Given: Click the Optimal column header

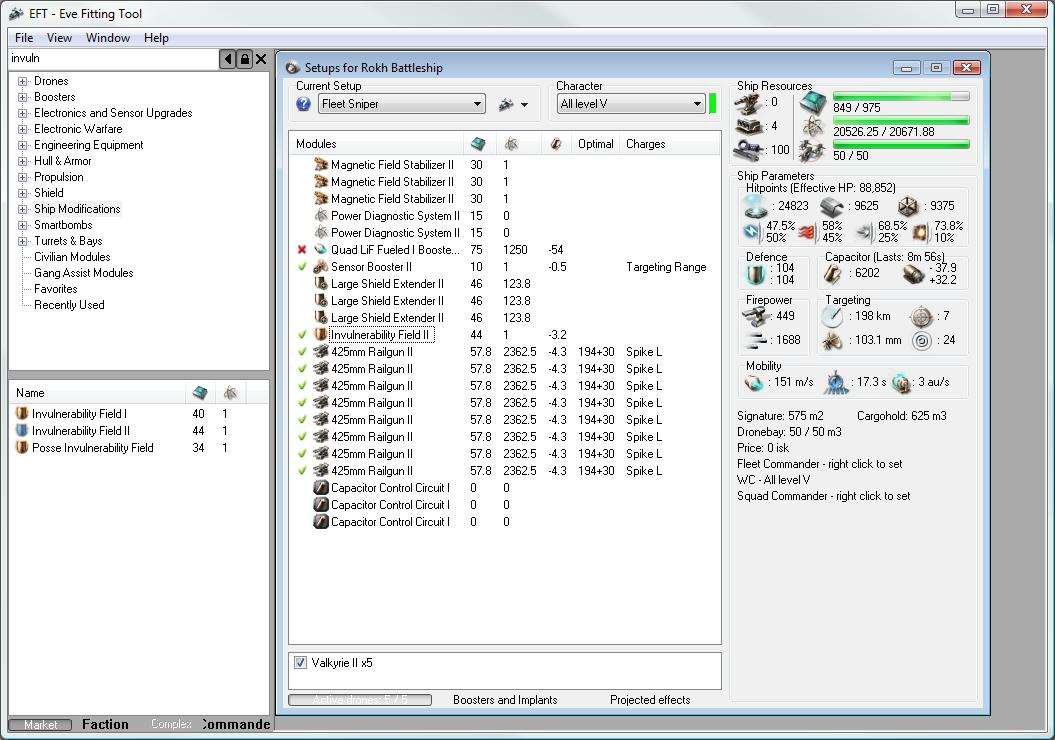Looking at the screenshot, I should coord(595,143).
